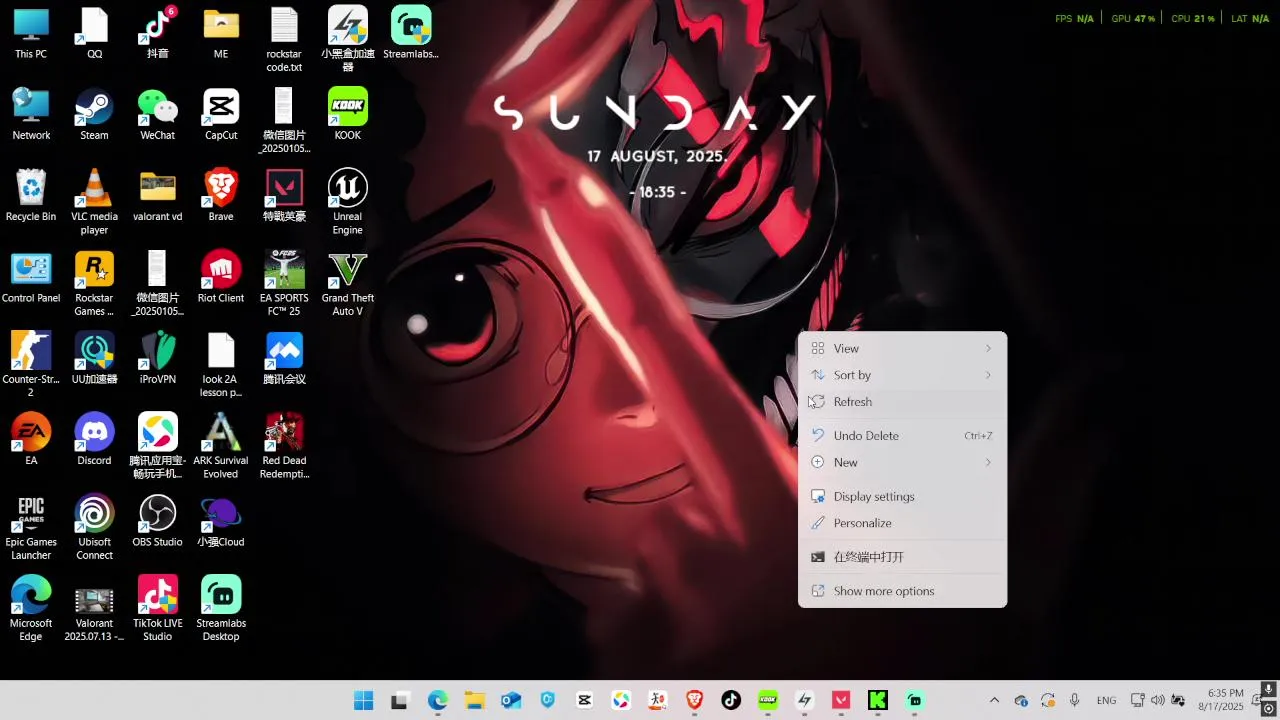Viewport: 1280px width, 720px height.
Task: Open Task View on the taskbar
Action: (400, 700)
